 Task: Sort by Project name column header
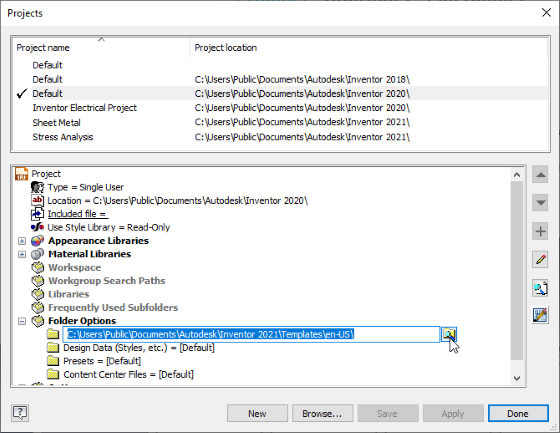101,48
